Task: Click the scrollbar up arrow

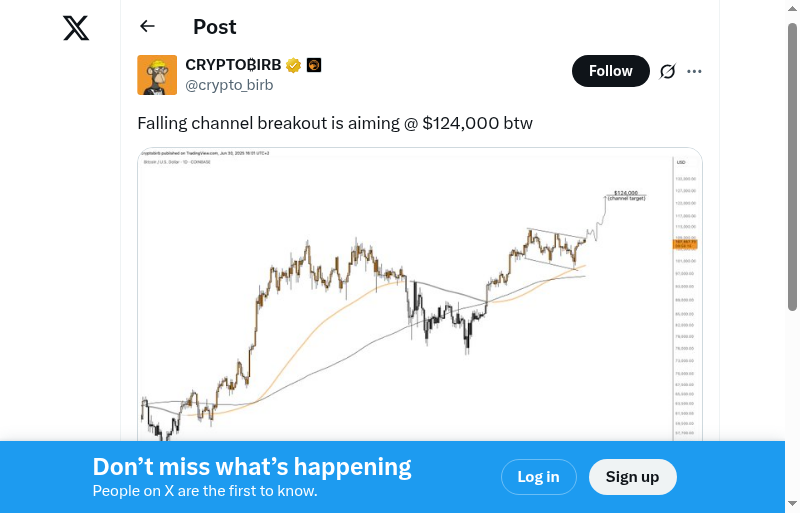Action: pos(793,8)
